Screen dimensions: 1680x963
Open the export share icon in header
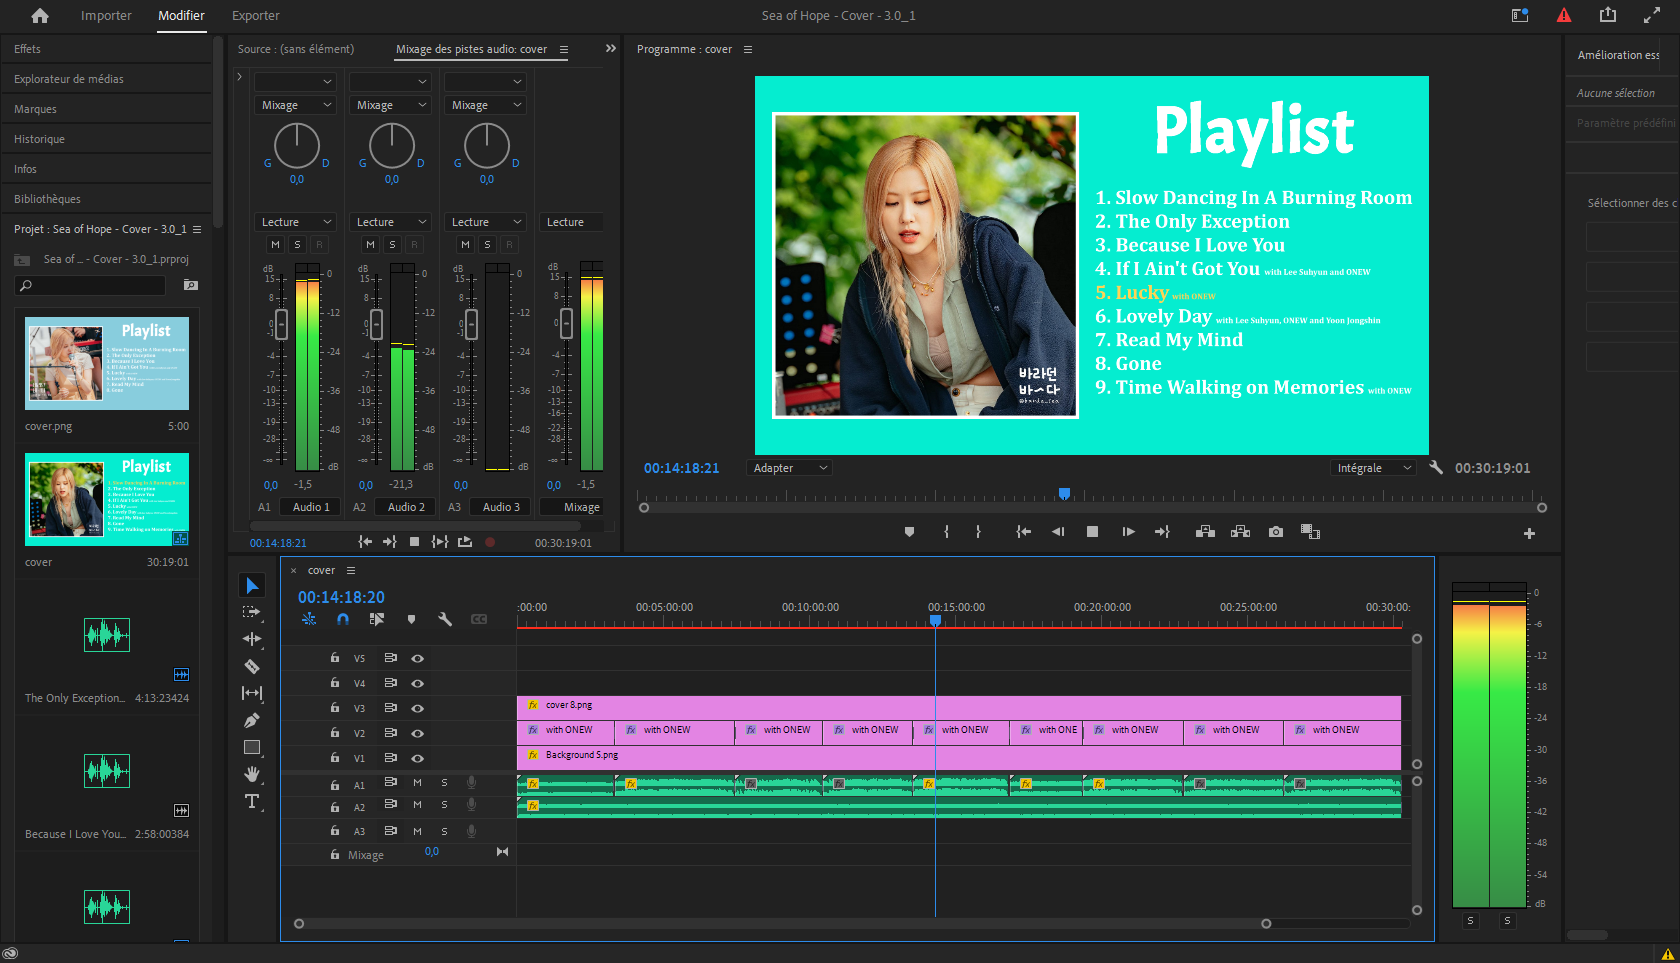1608,15
